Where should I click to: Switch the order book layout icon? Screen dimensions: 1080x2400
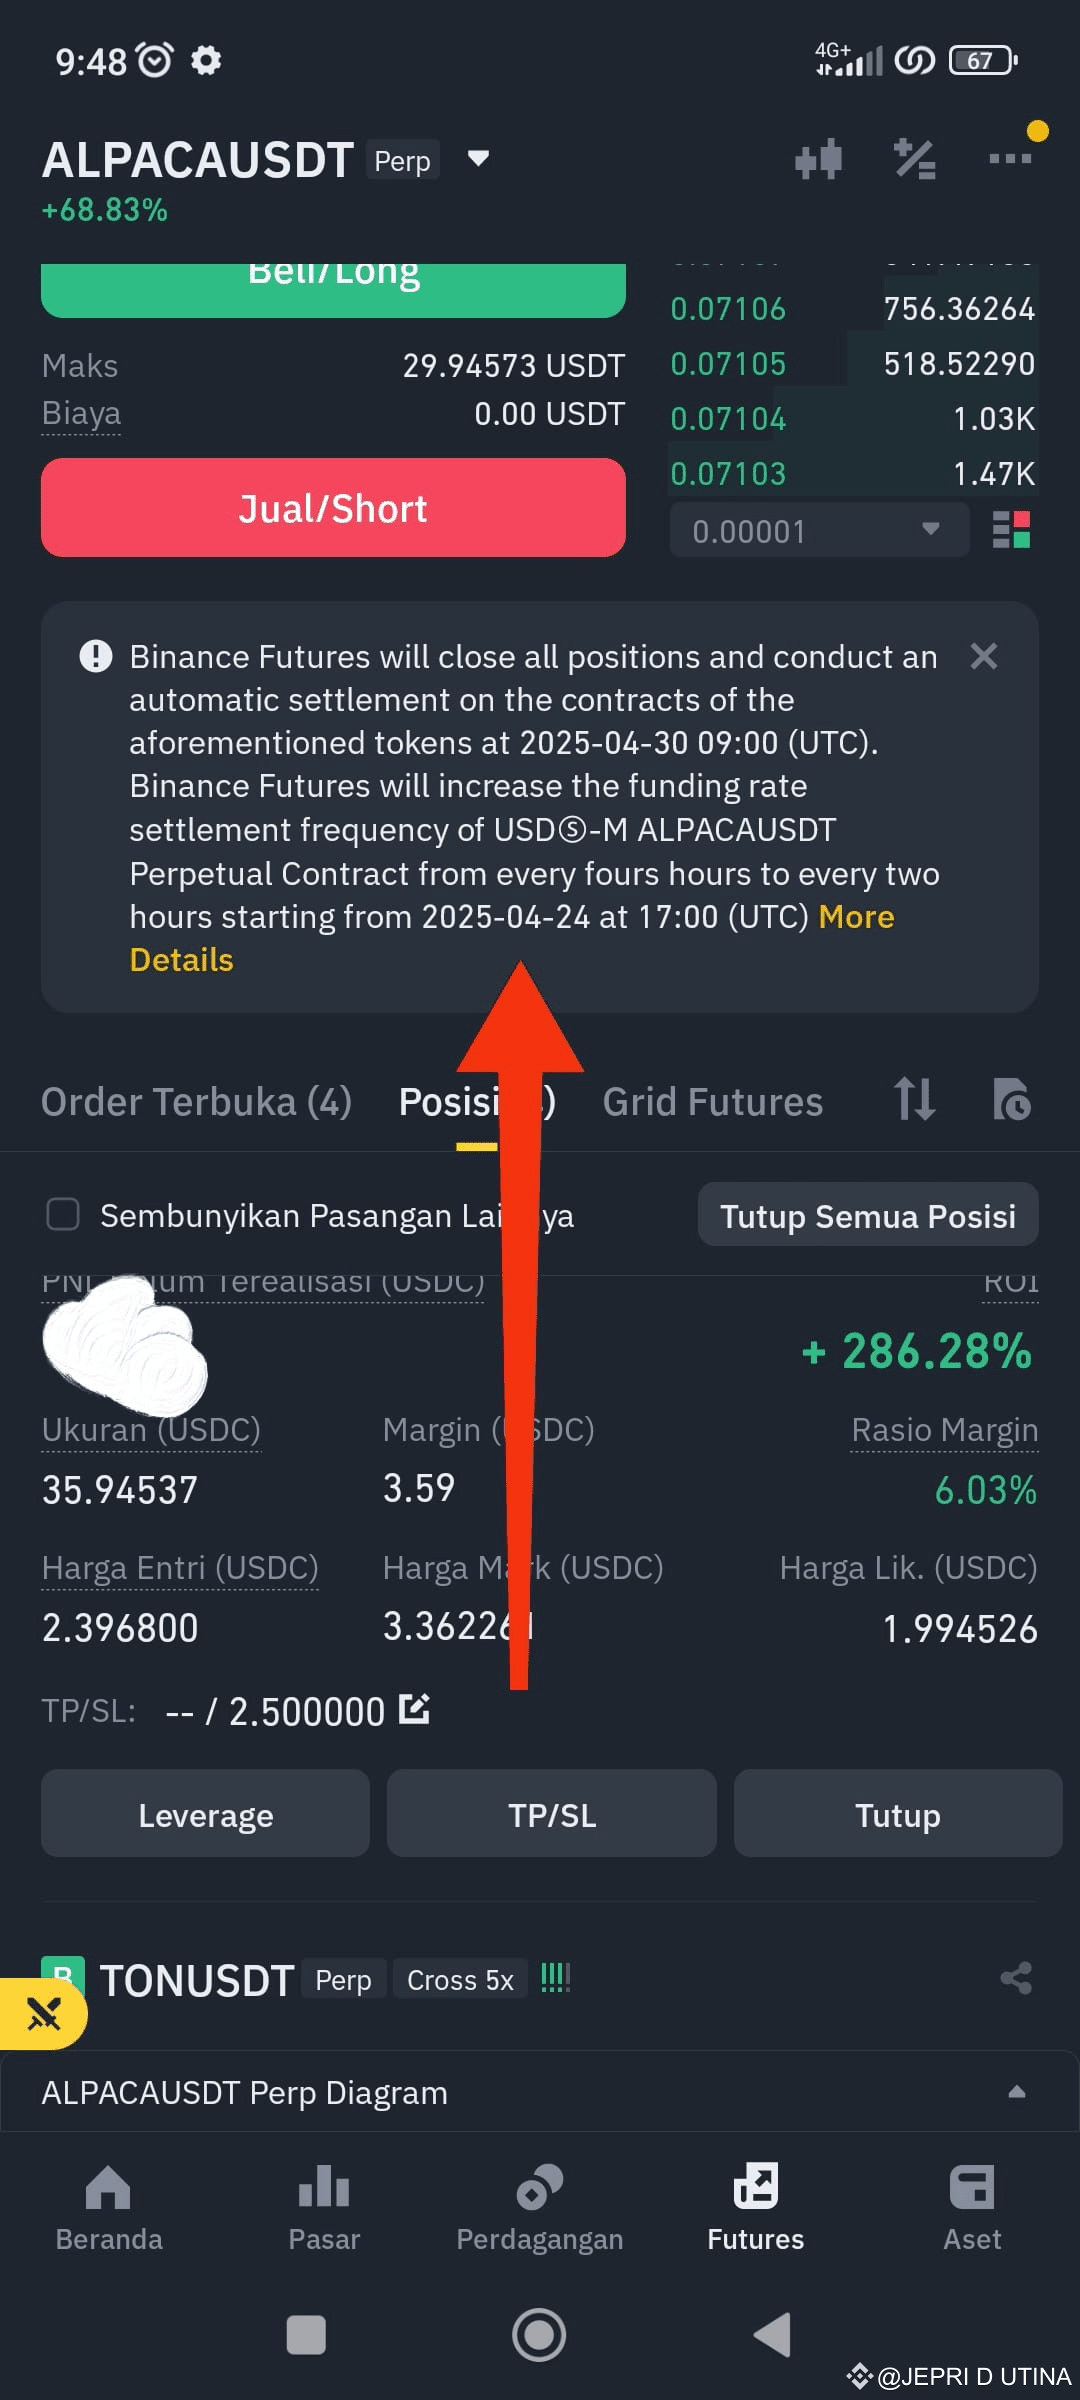click(x=1011, y=530)
